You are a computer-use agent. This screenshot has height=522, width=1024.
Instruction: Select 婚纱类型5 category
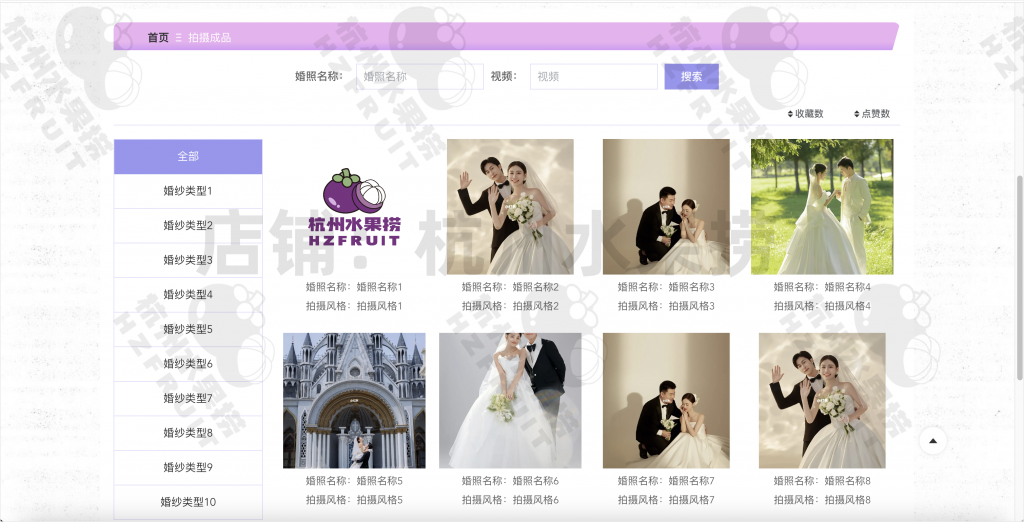coord(188,329)
